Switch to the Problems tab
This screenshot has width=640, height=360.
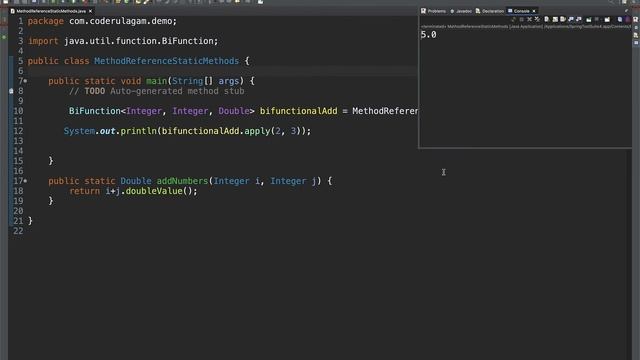click(x=433, y=11)
